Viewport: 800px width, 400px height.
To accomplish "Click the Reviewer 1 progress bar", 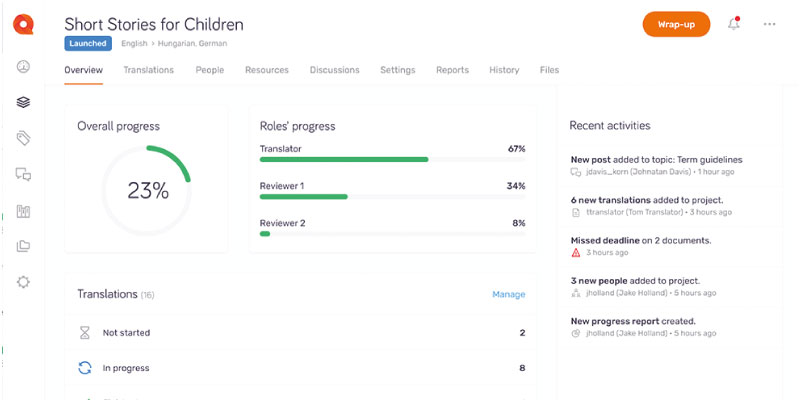I will [x=392, y=196].
